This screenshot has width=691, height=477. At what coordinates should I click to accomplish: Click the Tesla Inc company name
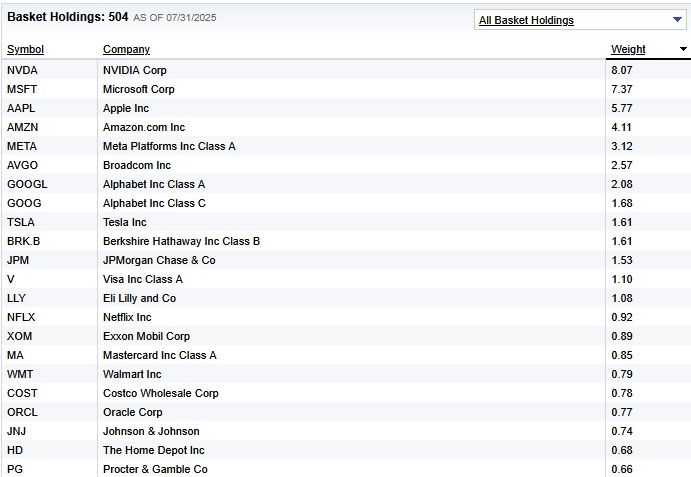(125, 222)
